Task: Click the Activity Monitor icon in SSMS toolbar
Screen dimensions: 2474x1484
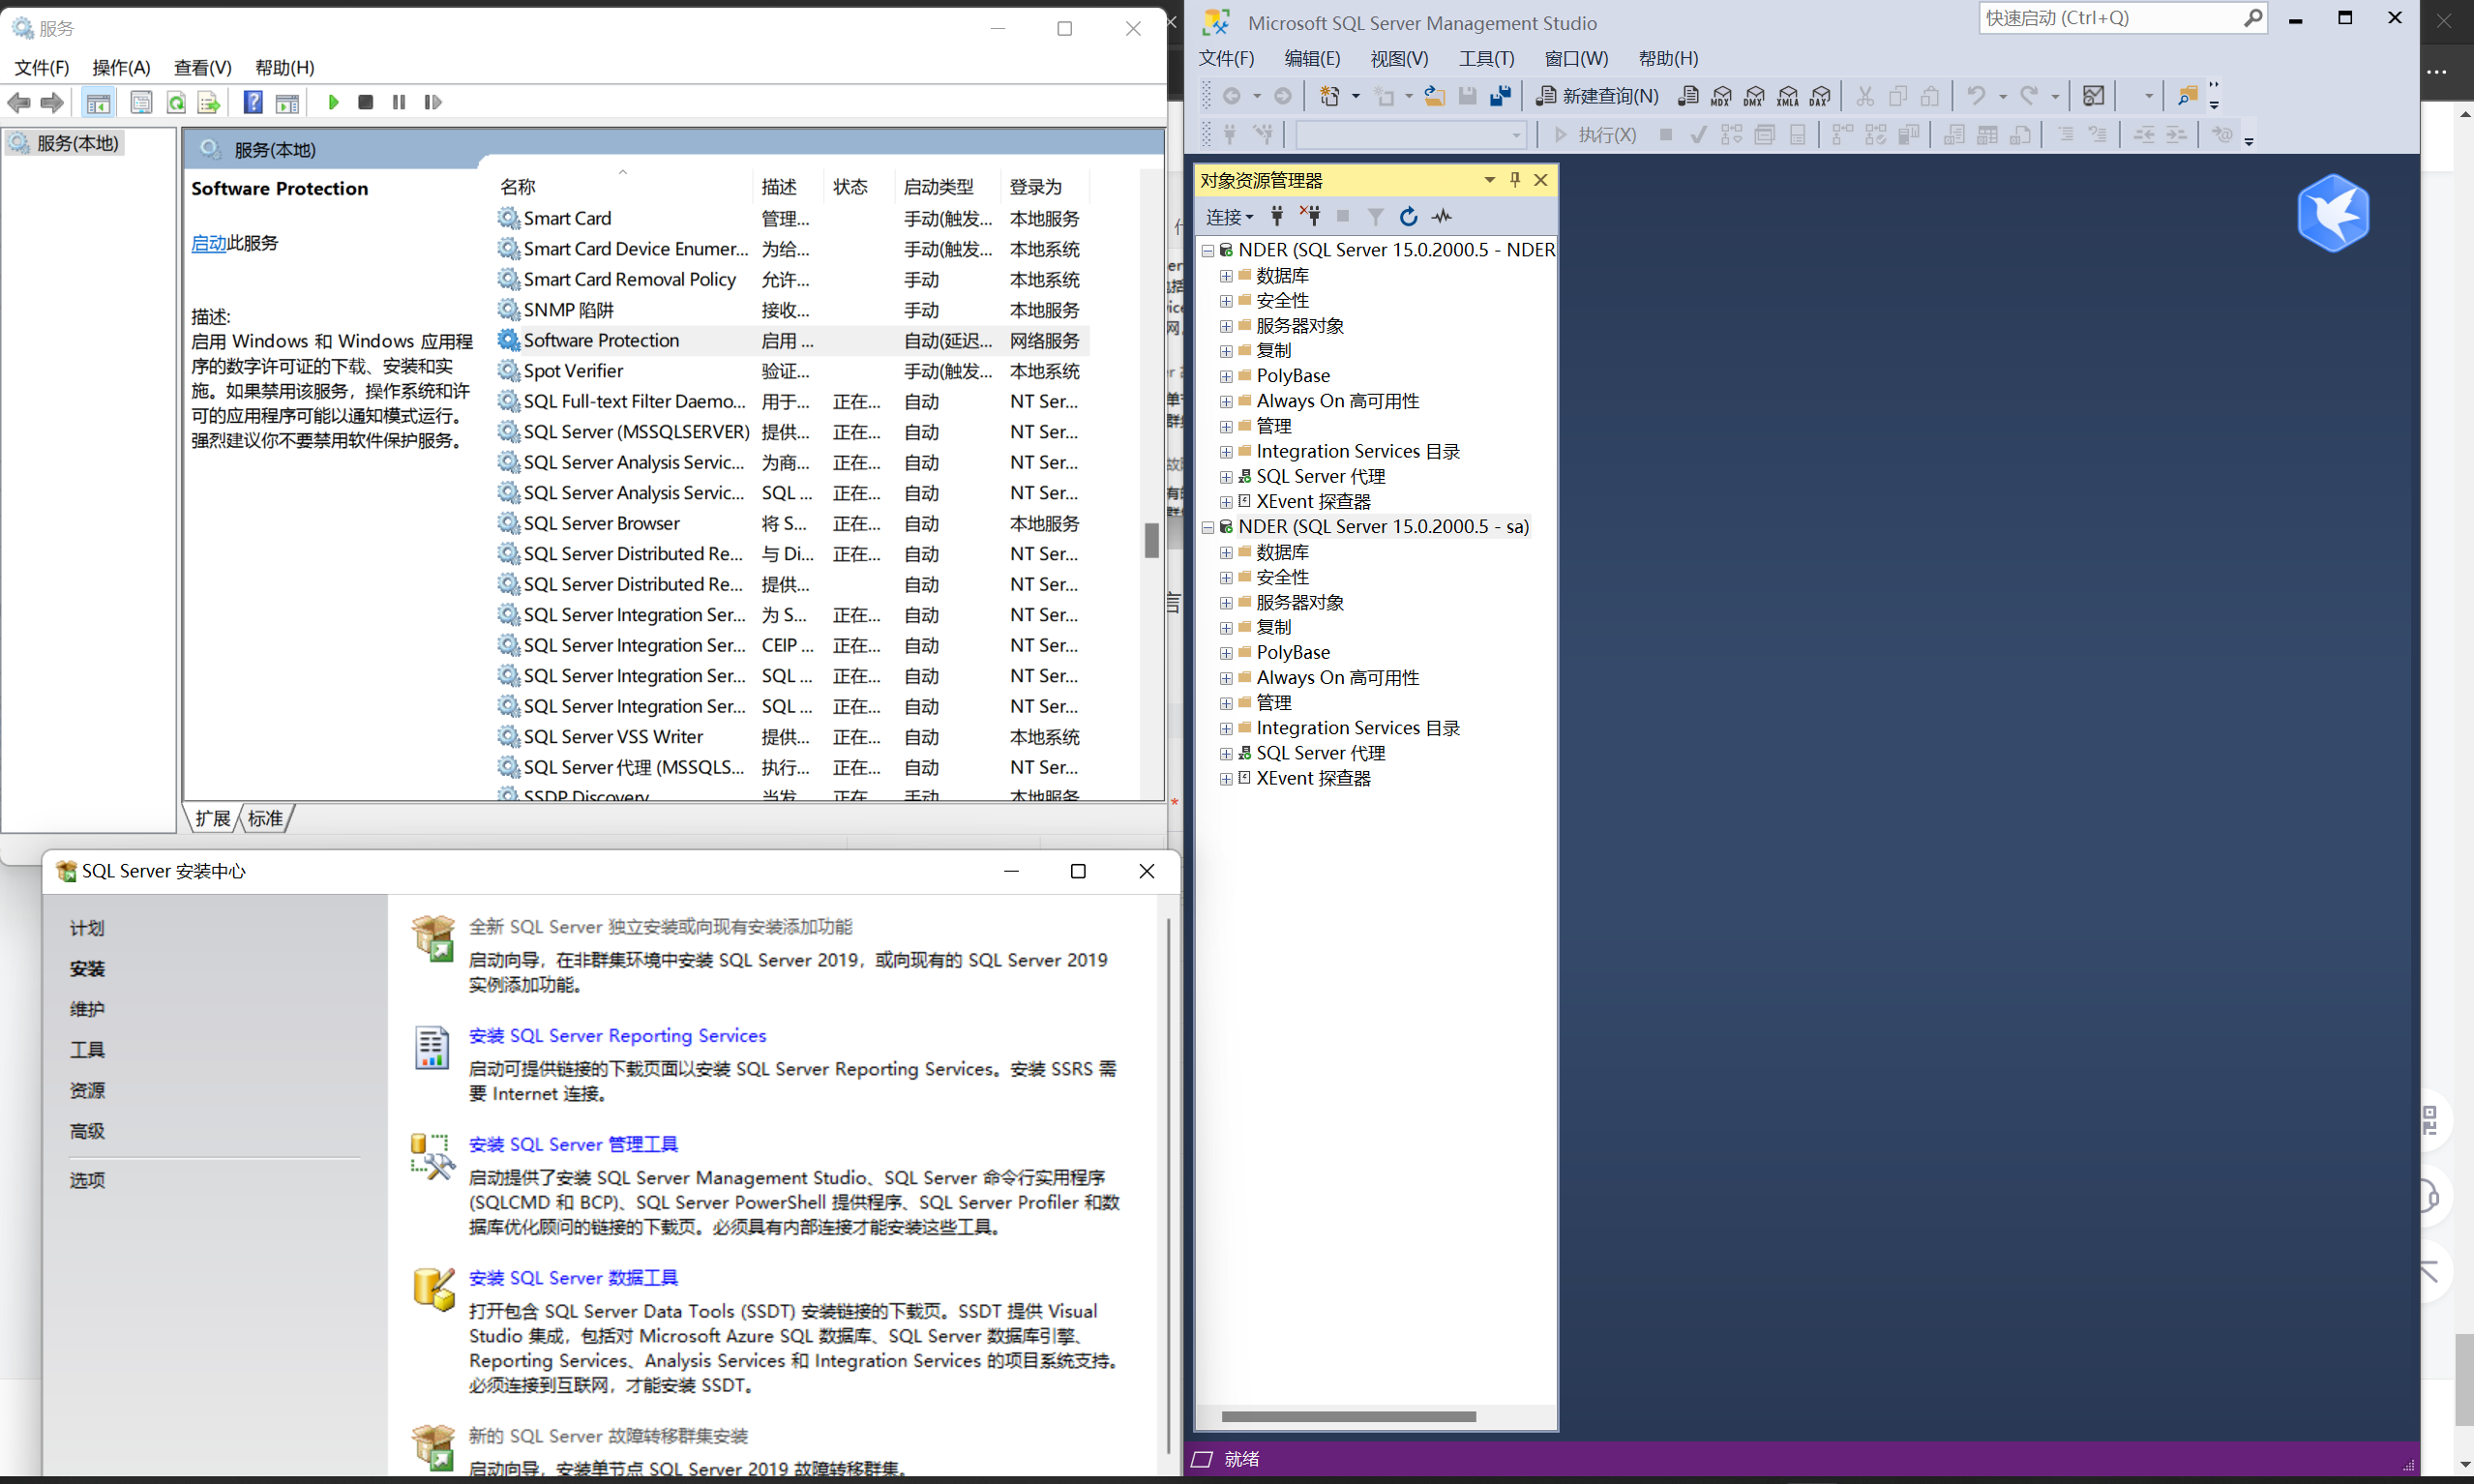Action: pos(2093,96)
